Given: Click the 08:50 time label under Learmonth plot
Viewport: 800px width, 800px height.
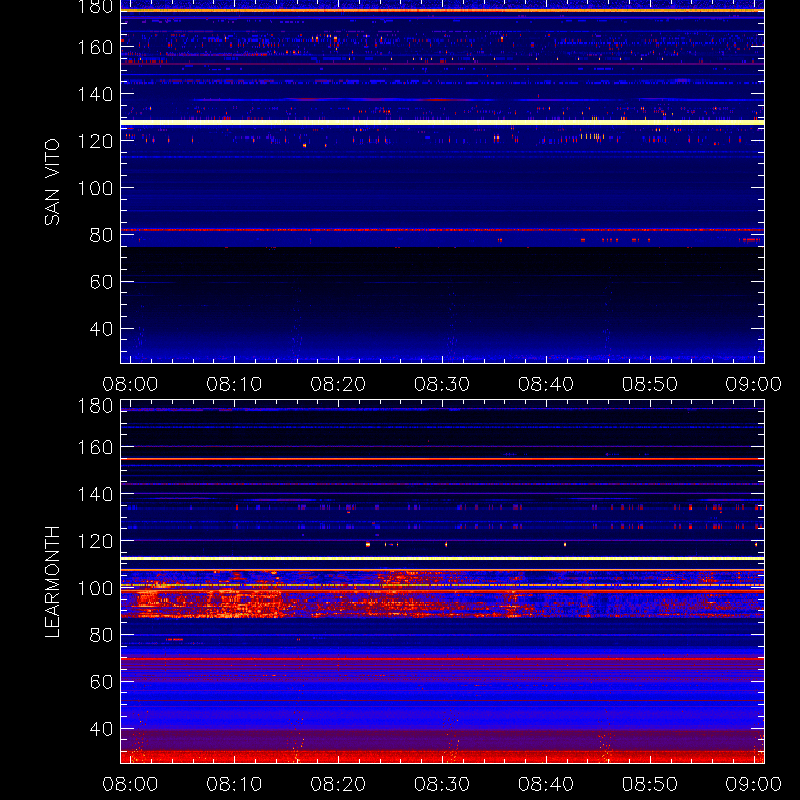Looking at the screenshot, I should click(650, 784).
